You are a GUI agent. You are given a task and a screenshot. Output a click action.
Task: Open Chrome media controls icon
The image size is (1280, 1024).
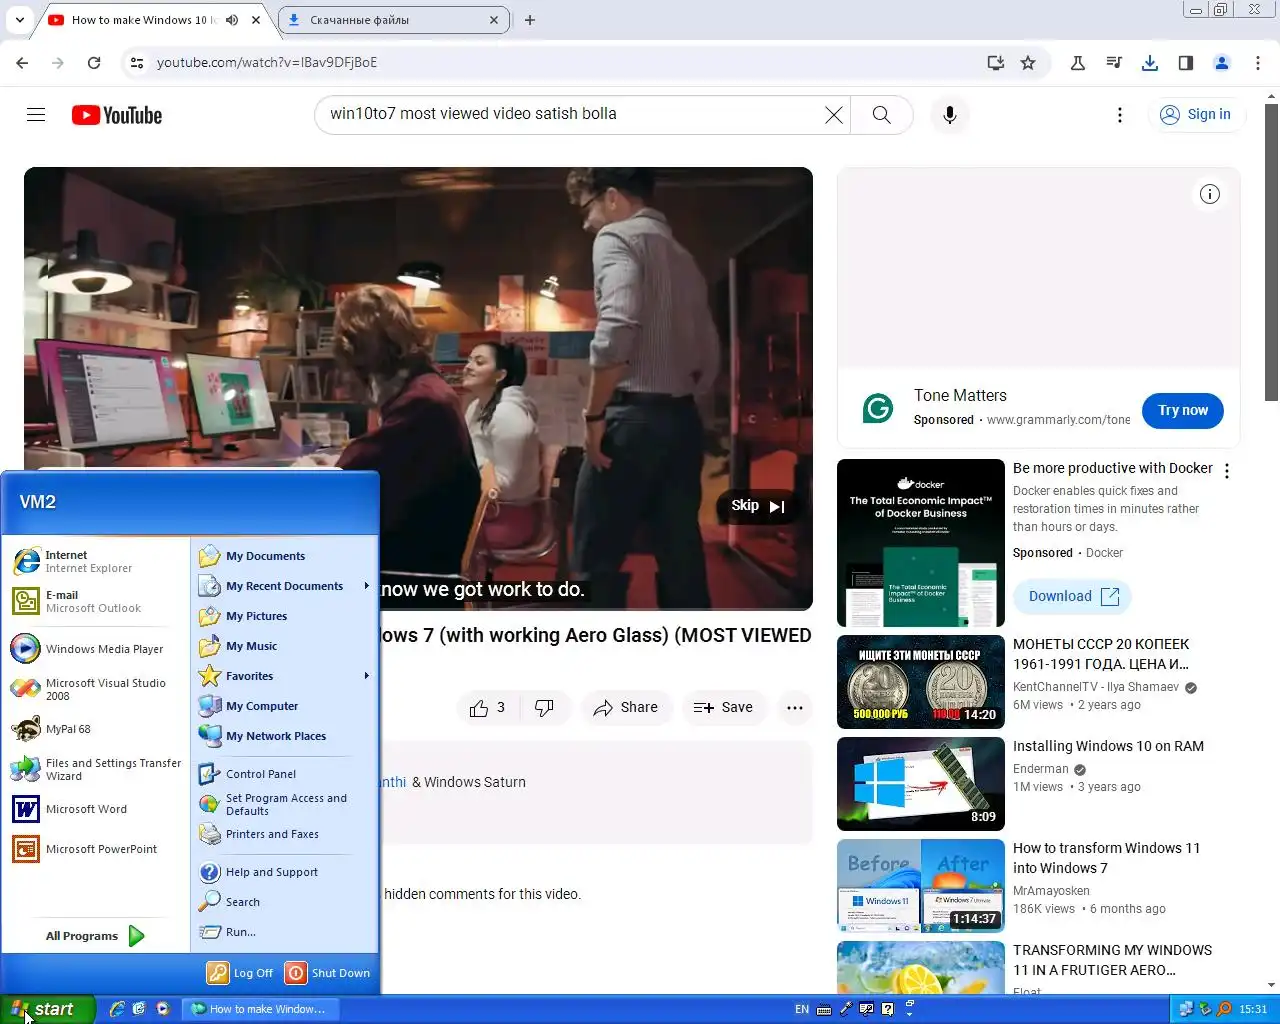1114,62
